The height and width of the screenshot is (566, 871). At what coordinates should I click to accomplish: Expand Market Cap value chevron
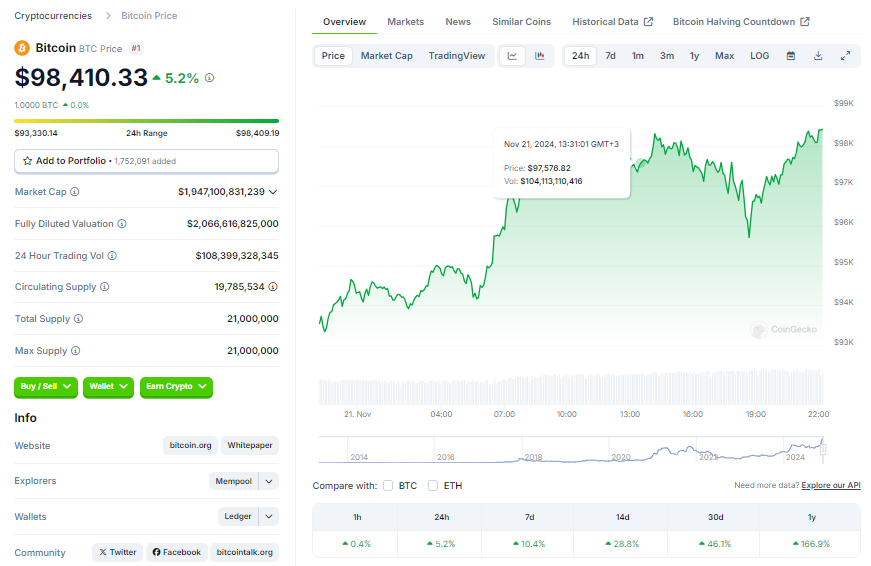coord(273,192)
